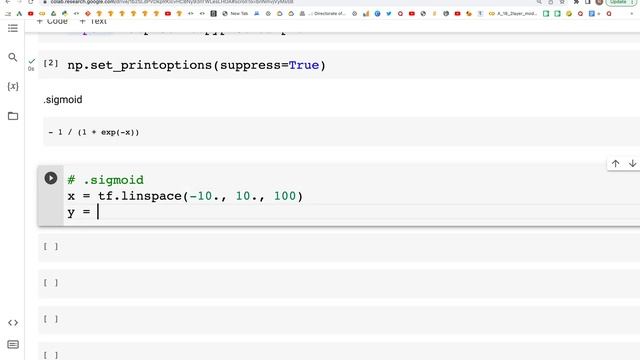The height and width of the screenshot is (360, 640).
Task: Open the Twitter bookmark in bookmarks bar
Action: tap(389, 13)
